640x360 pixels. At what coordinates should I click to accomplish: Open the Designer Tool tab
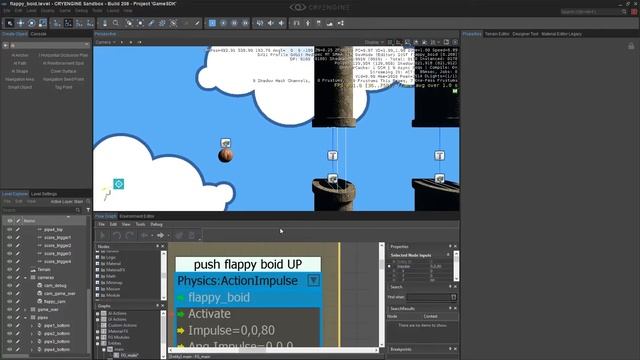click(525, 34)
